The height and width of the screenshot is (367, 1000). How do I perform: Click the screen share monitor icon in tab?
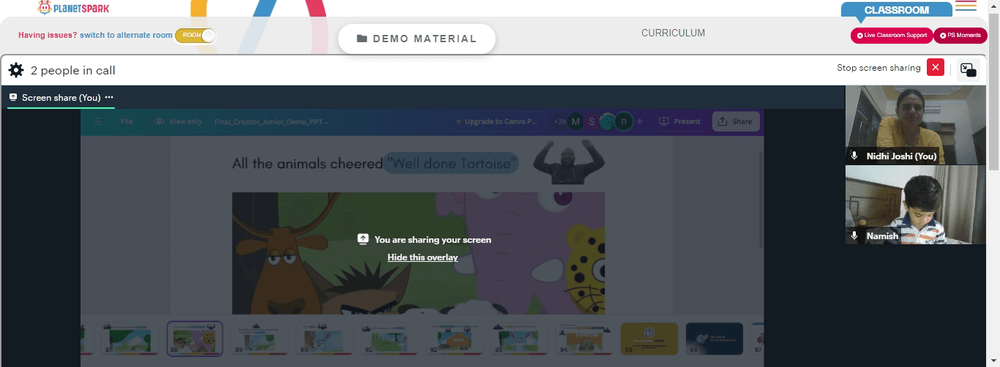(13, 98)
